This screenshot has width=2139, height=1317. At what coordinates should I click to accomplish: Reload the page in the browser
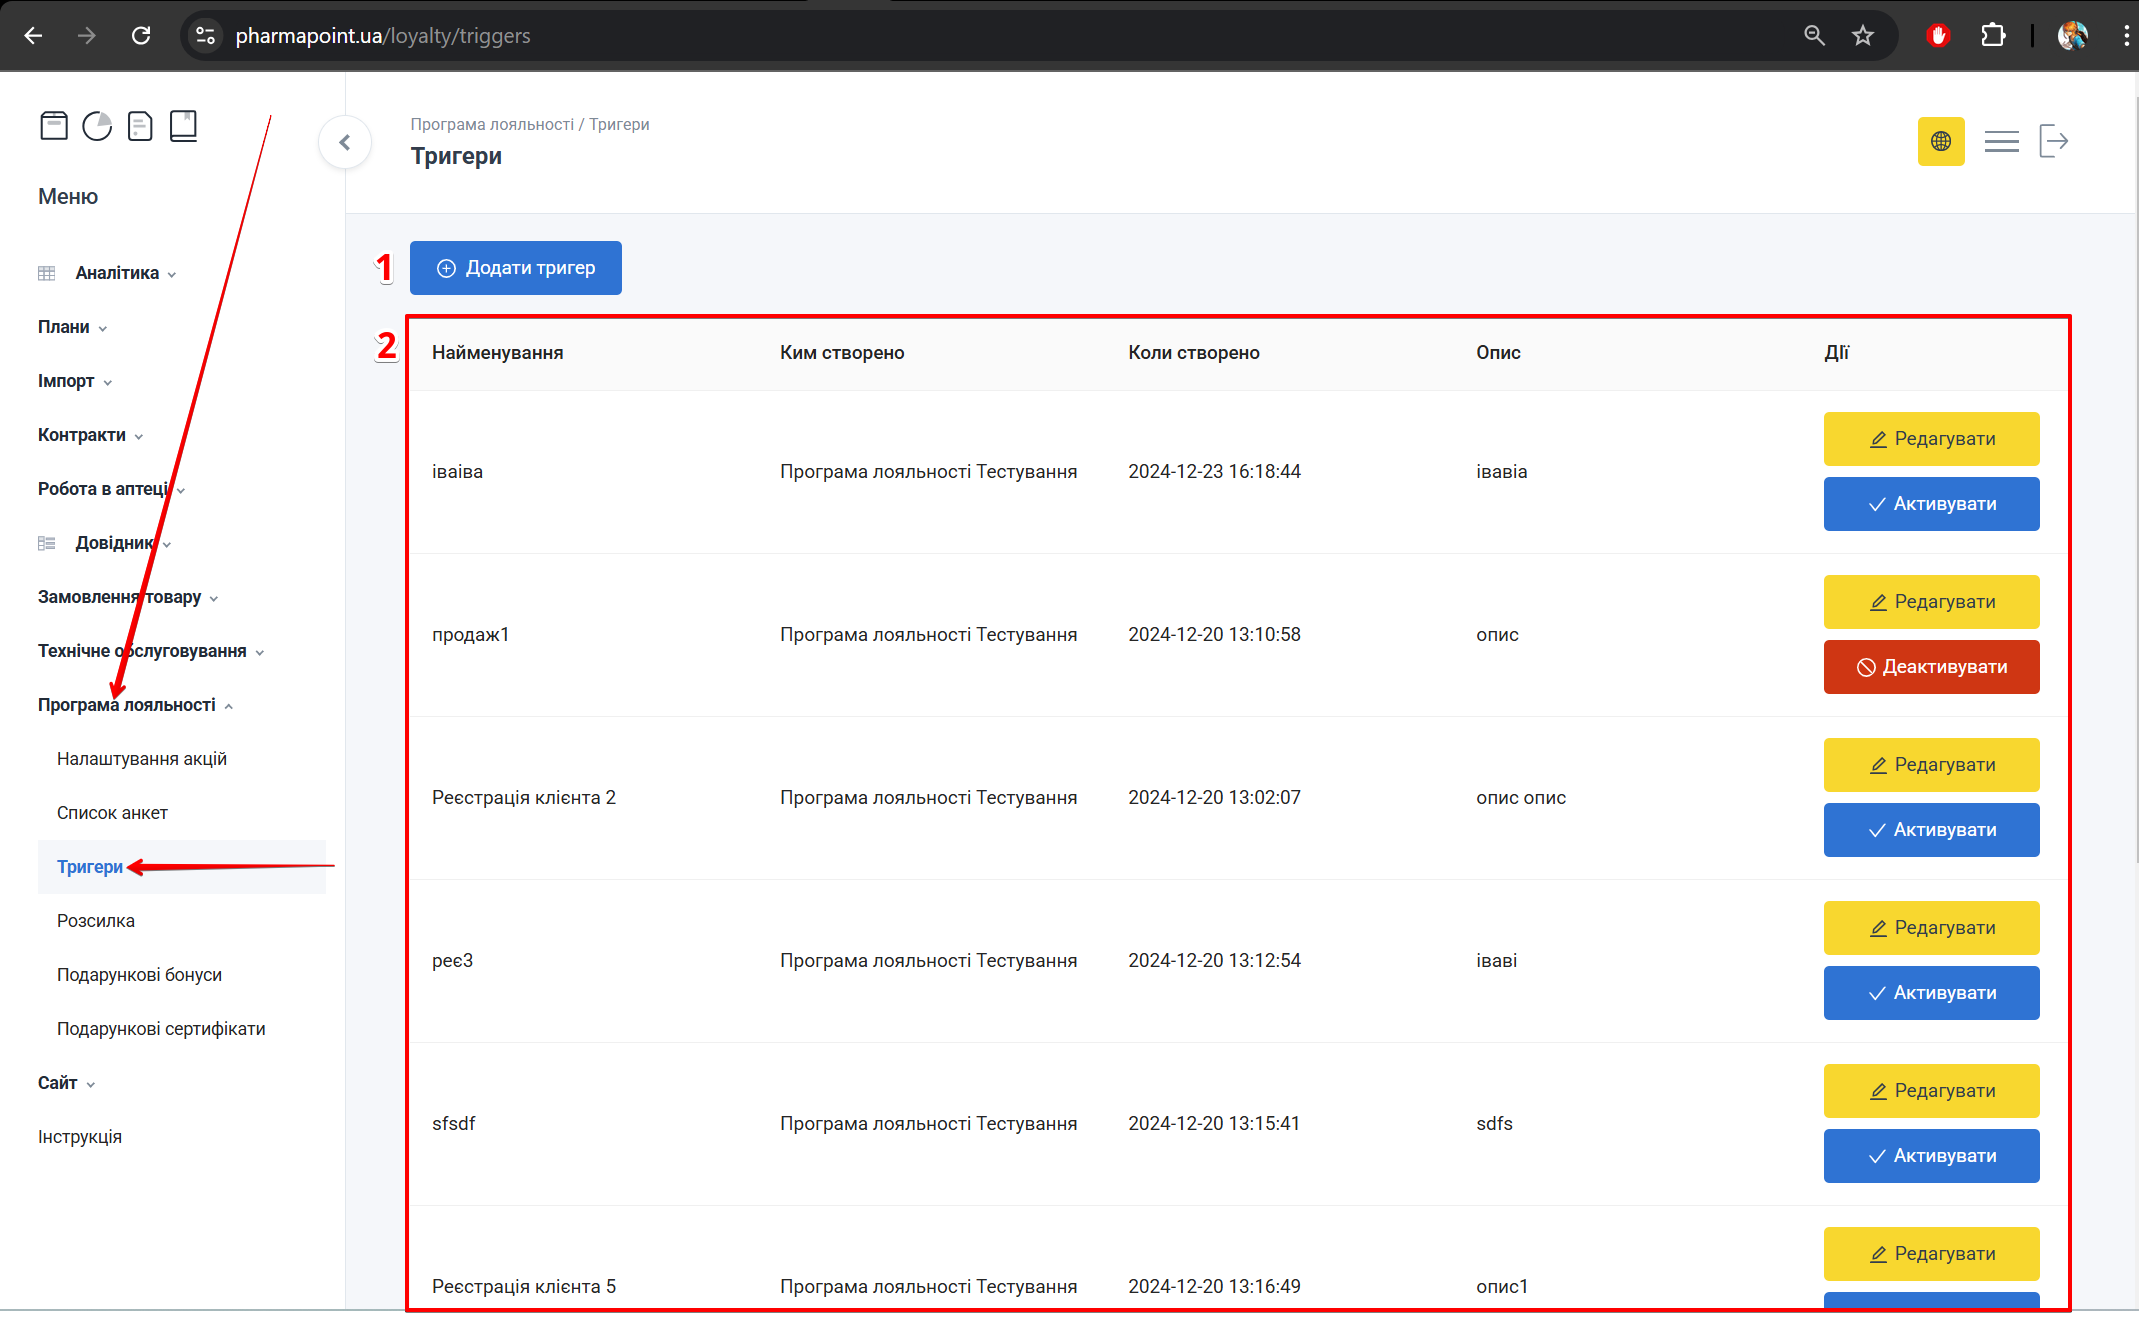pos(141,36)
